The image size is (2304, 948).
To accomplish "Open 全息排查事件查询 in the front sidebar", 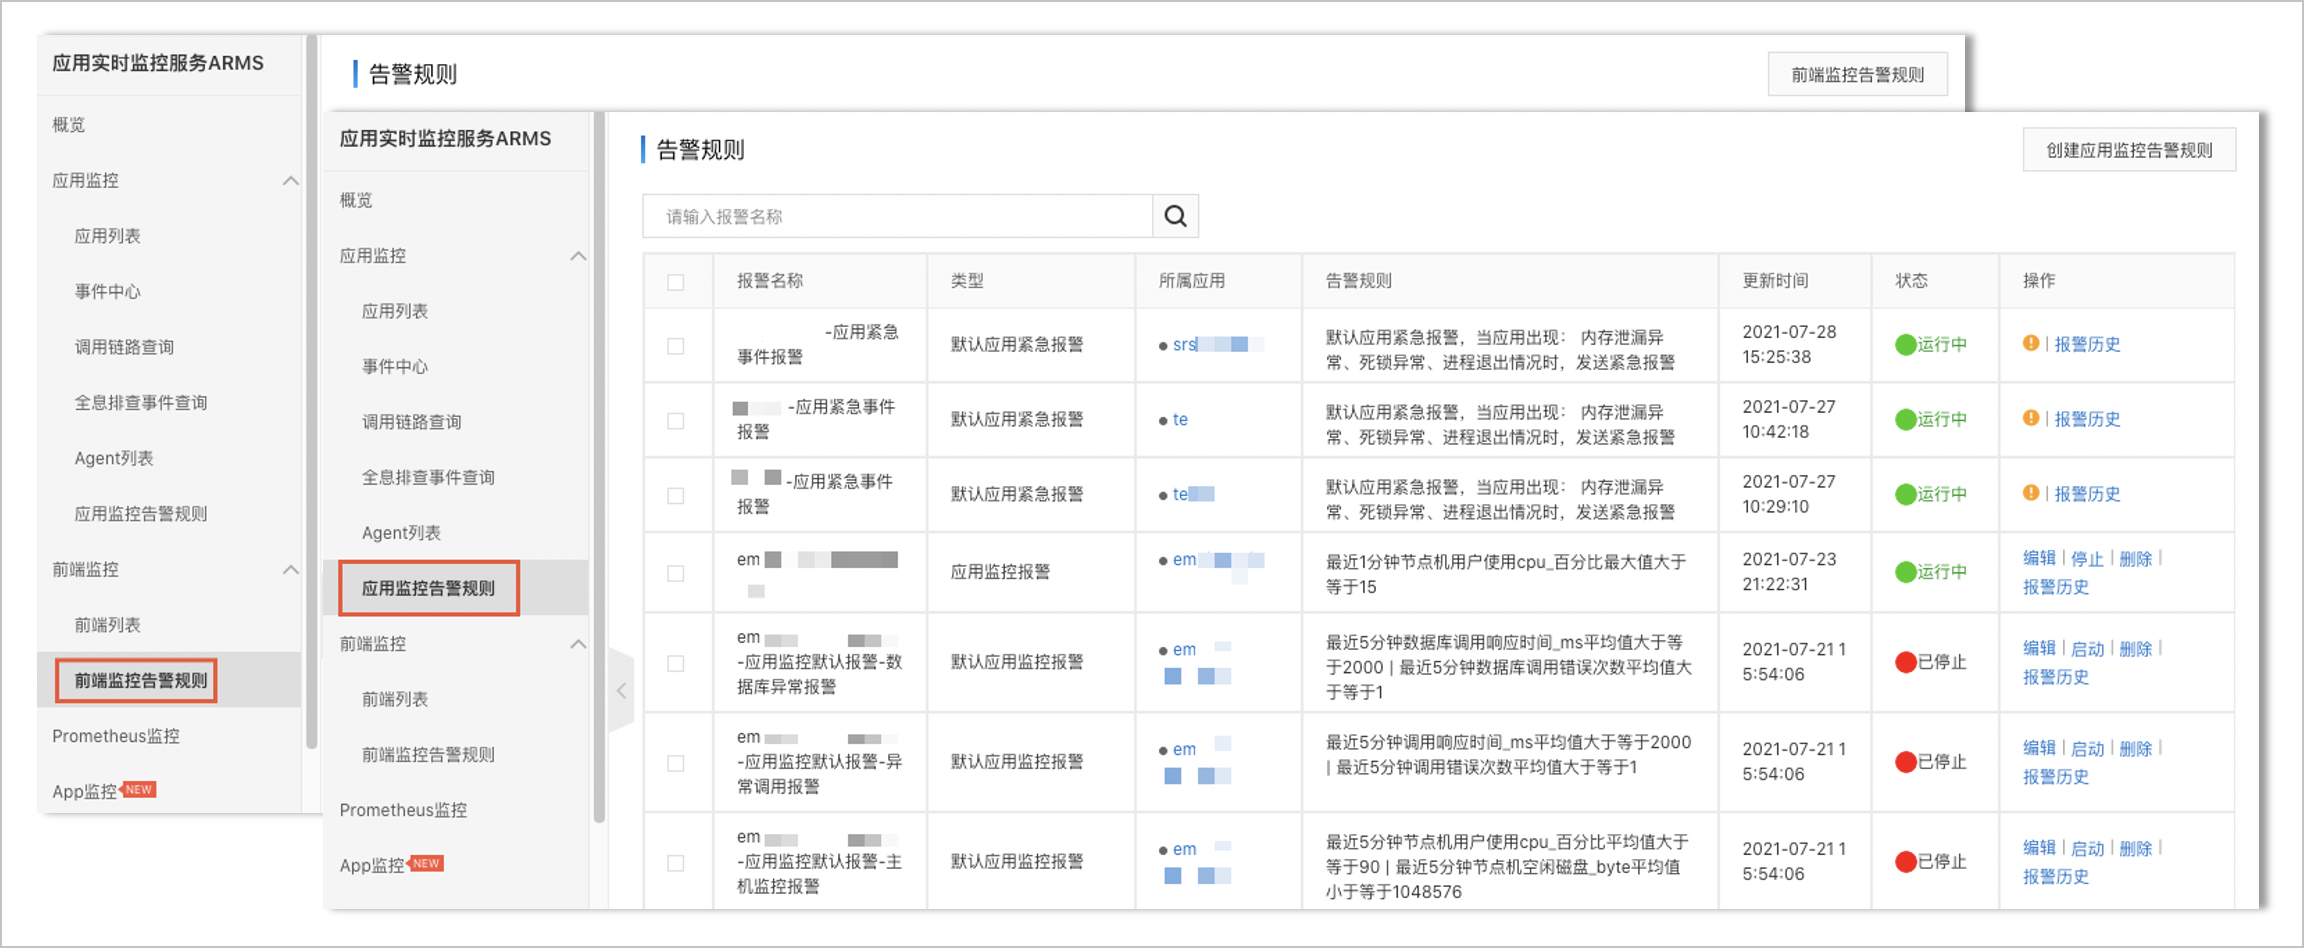I will [x=428, y=478].
